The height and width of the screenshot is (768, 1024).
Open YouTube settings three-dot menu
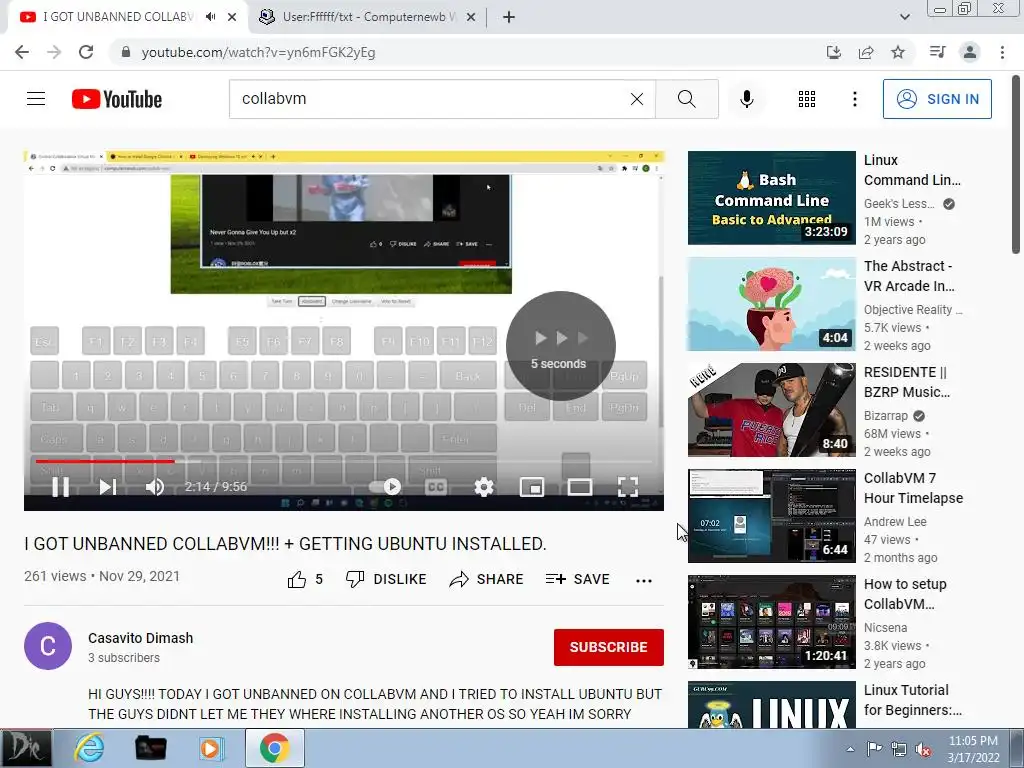[x=854, y=99]
